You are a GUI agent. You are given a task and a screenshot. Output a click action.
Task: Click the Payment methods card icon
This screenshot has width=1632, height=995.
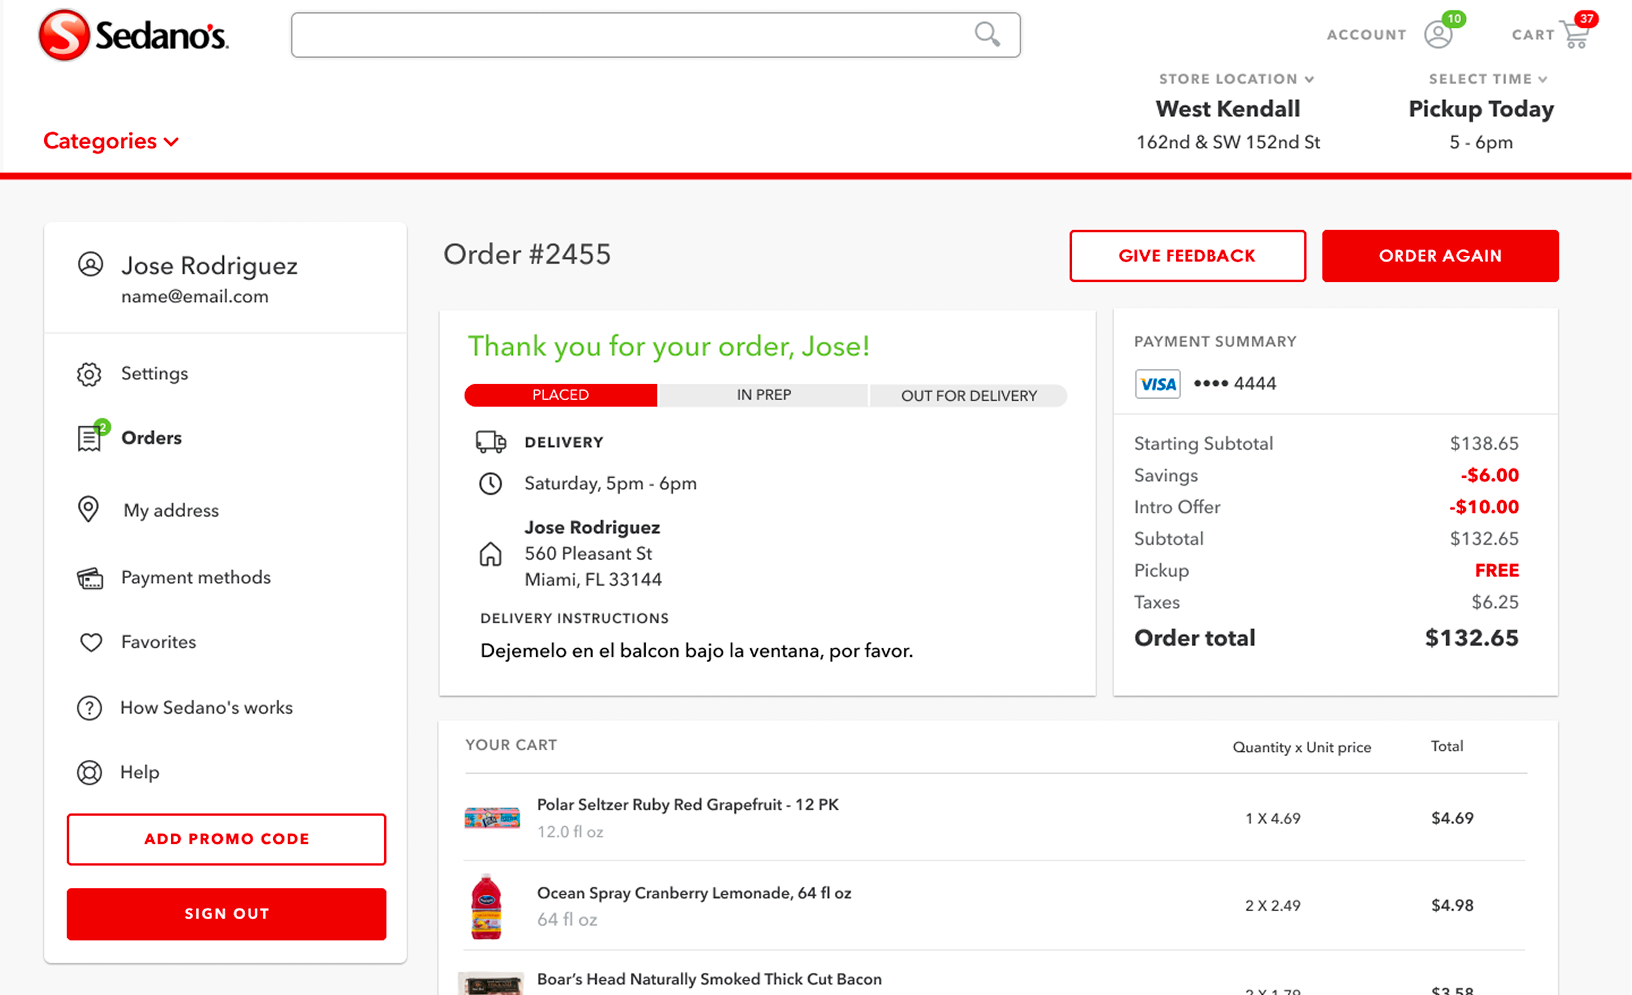[x=90, y=578]
